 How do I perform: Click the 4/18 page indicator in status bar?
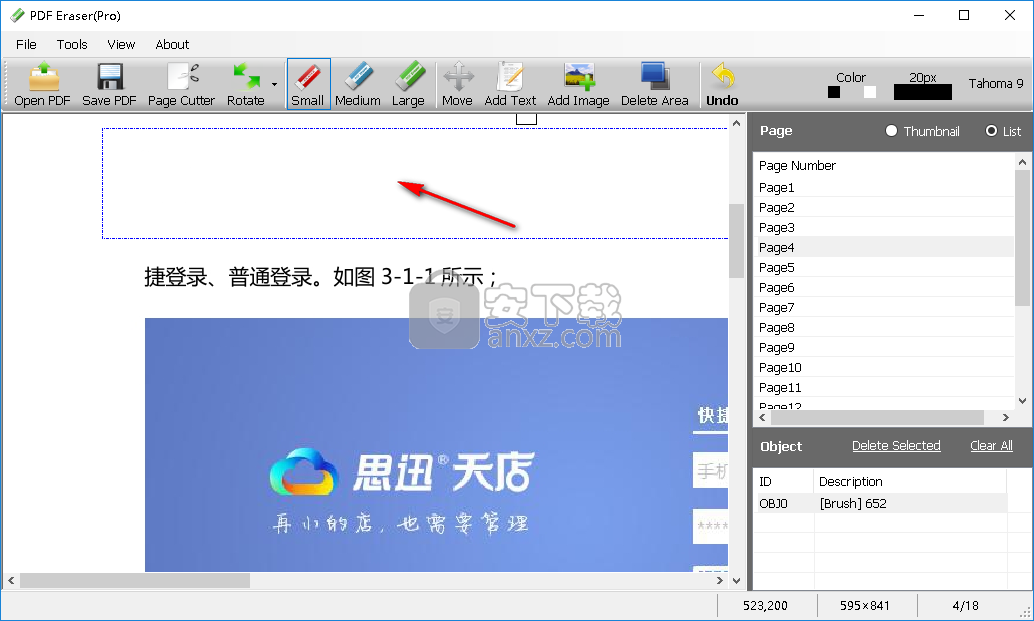tap(965, 605)
